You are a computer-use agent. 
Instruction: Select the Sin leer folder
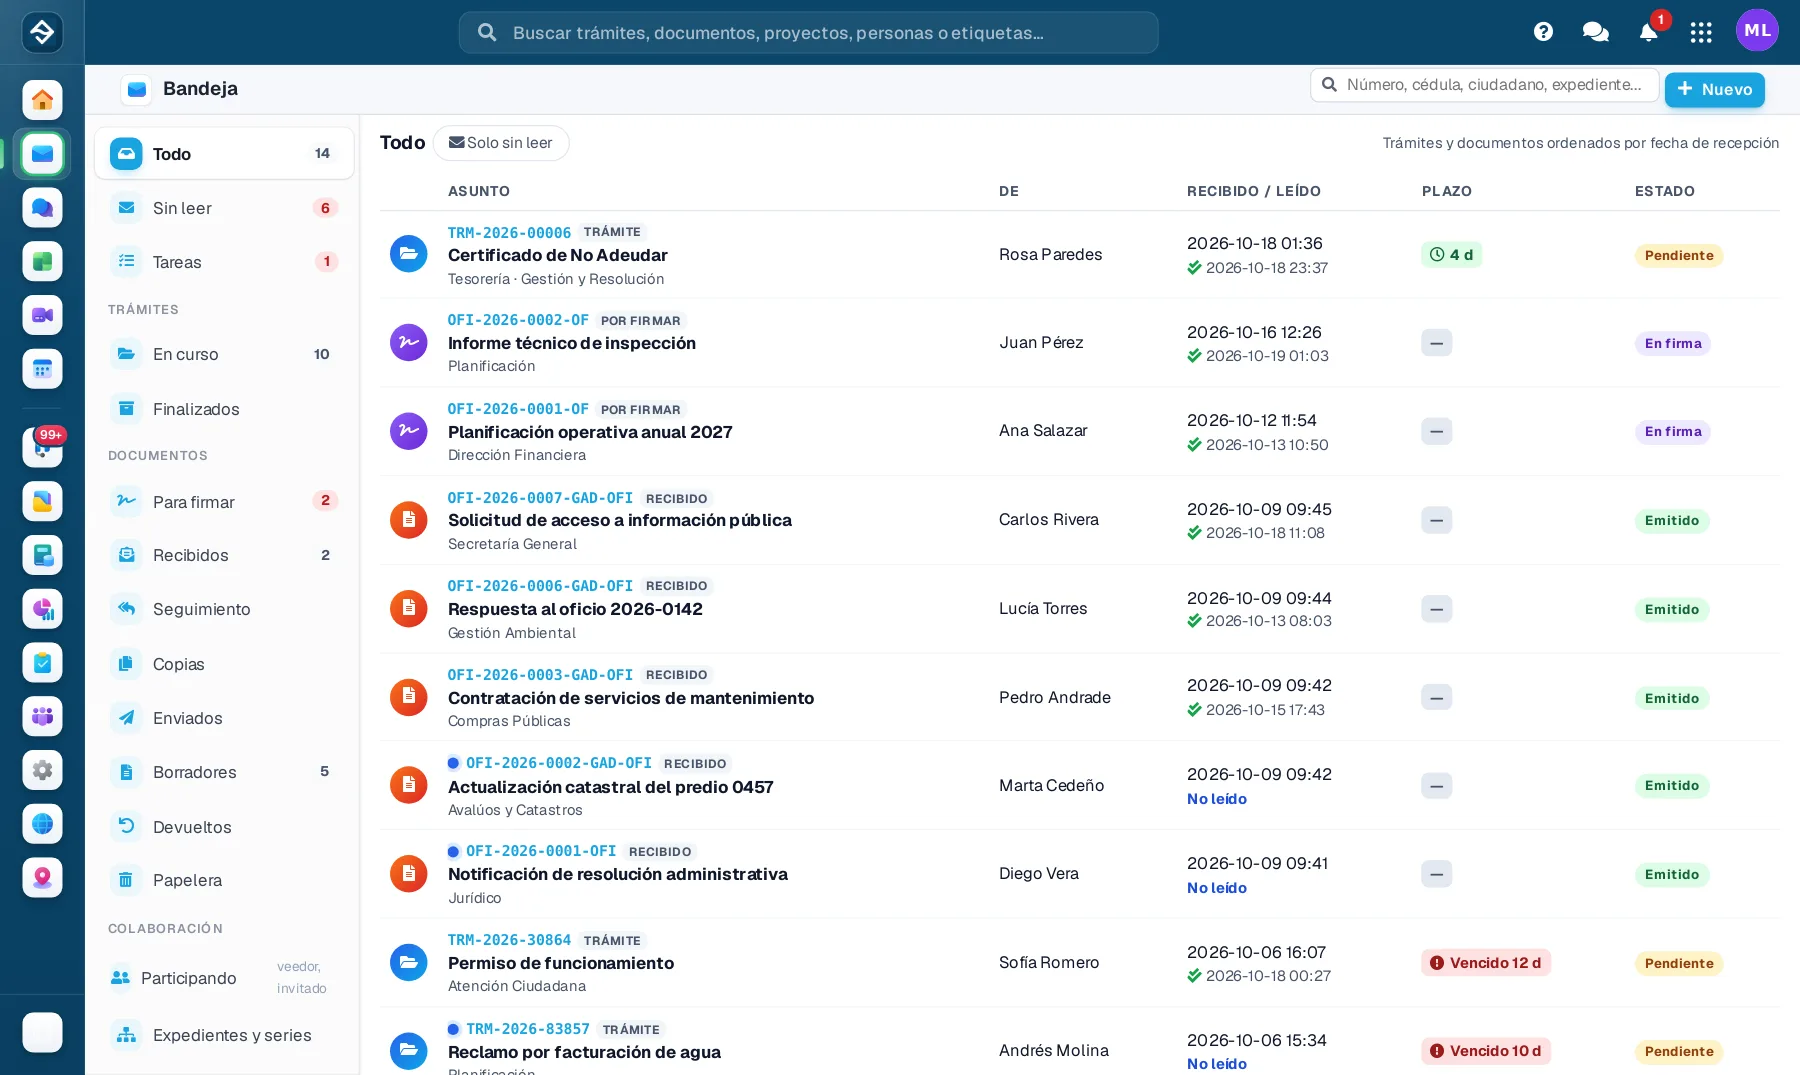pyautogui.click(x=224, y=208)
